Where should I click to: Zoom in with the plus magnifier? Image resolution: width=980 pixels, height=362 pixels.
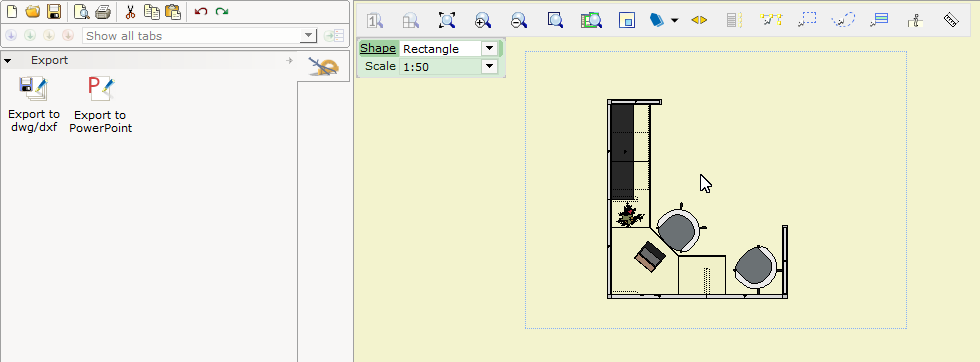(482, 20)
